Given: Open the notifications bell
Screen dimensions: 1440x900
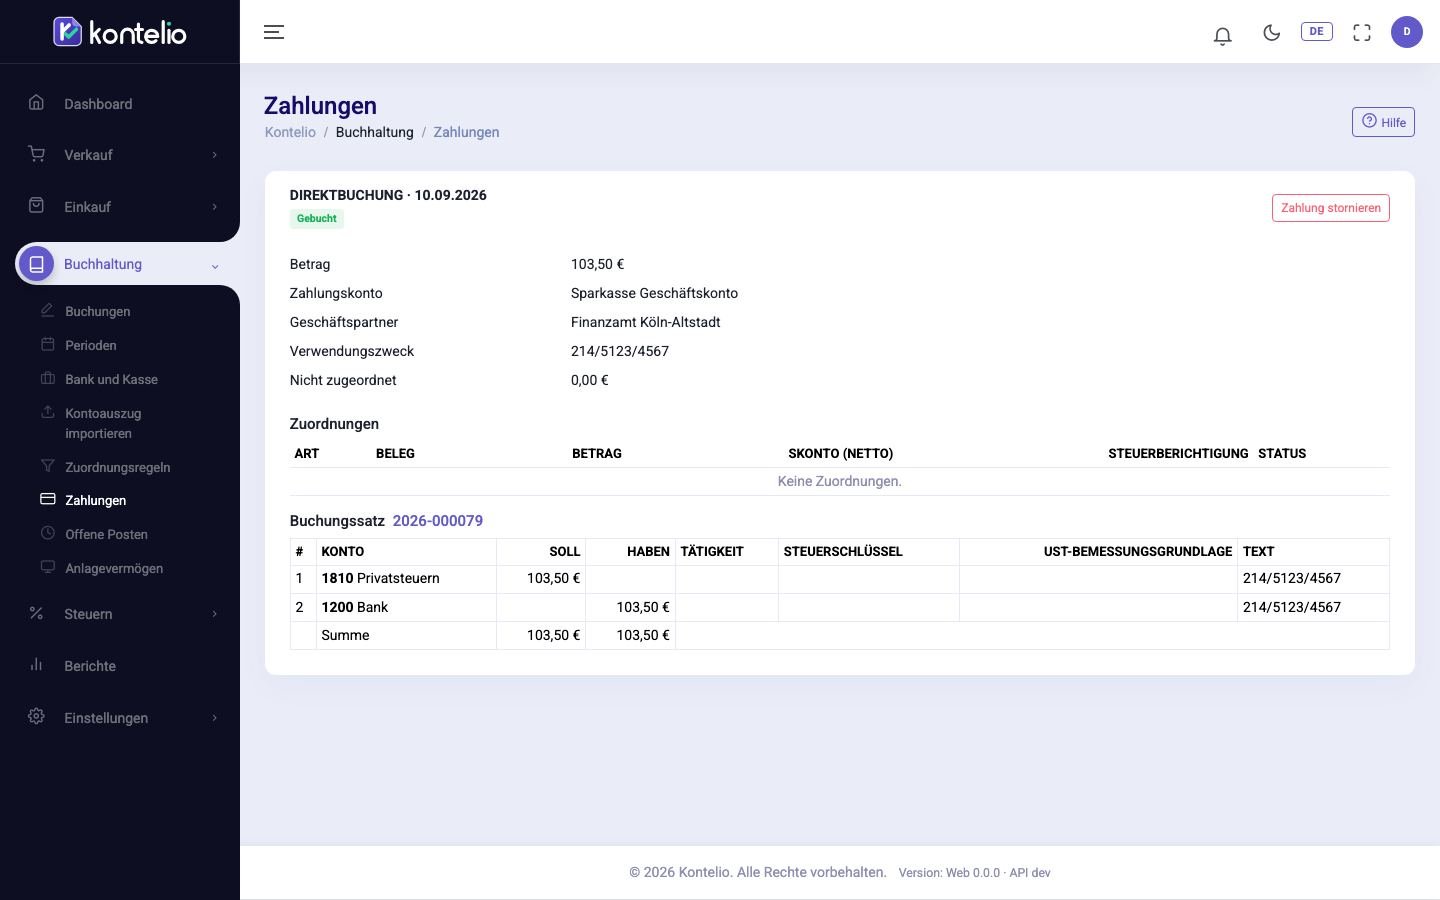Looking at the screenshot, I should pyautogui.click(x=1222, y=35).
